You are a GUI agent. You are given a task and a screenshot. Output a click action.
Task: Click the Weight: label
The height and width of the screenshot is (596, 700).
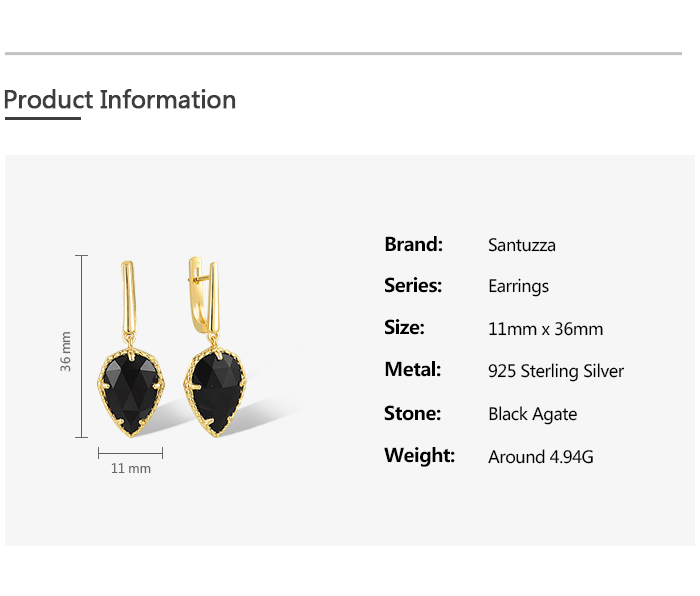(419, 456)
